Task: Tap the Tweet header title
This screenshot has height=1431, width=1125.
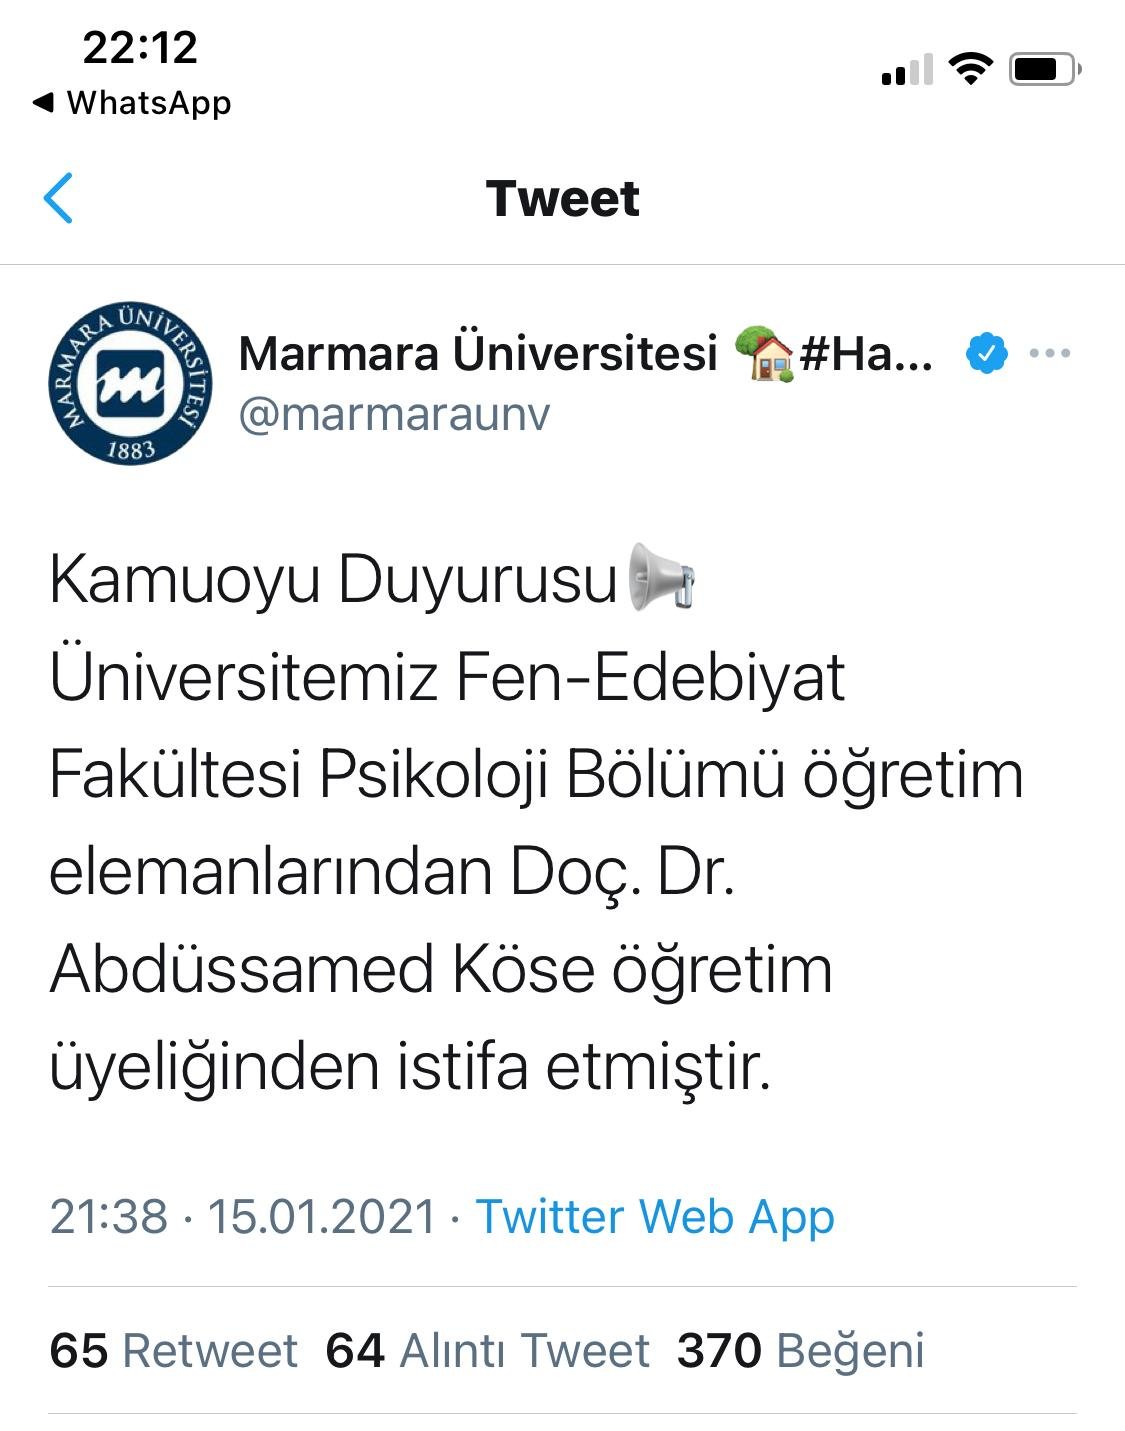Action: [x=562, y=198]
